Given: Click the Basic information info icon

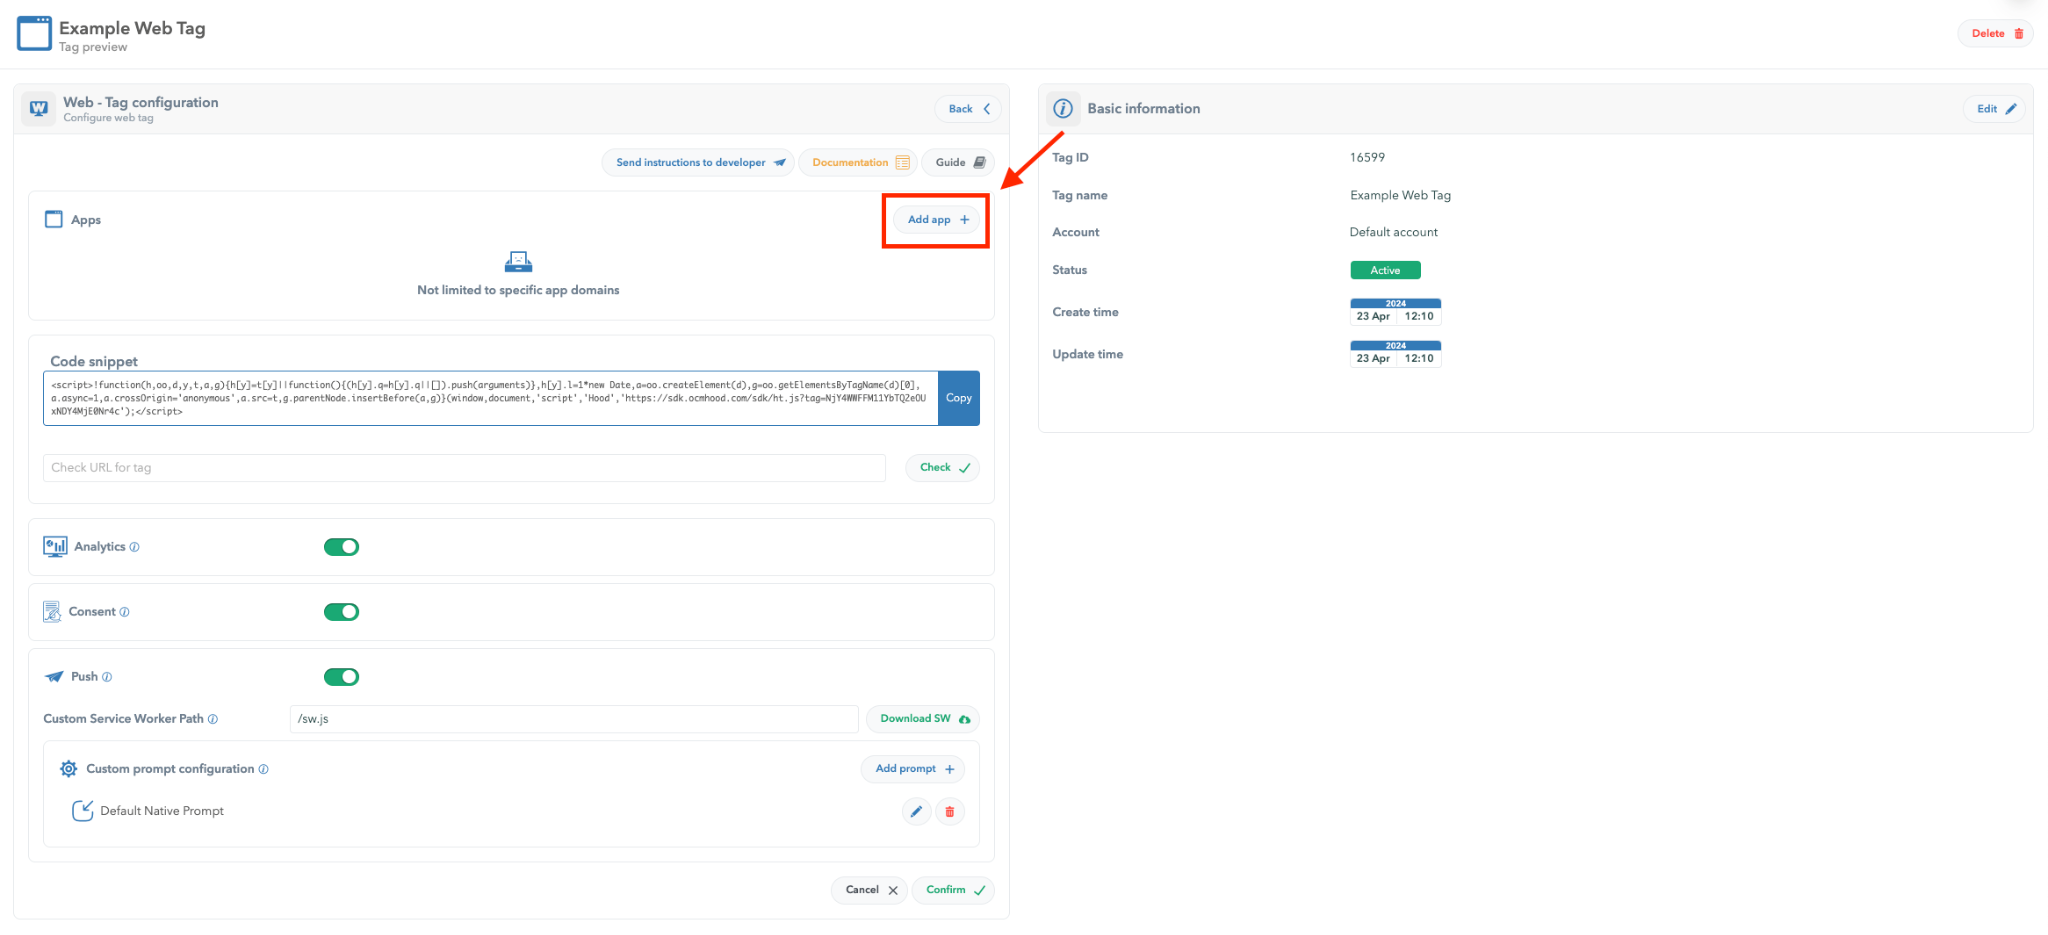Looking at the screenshot, I should pos(1063,109).
